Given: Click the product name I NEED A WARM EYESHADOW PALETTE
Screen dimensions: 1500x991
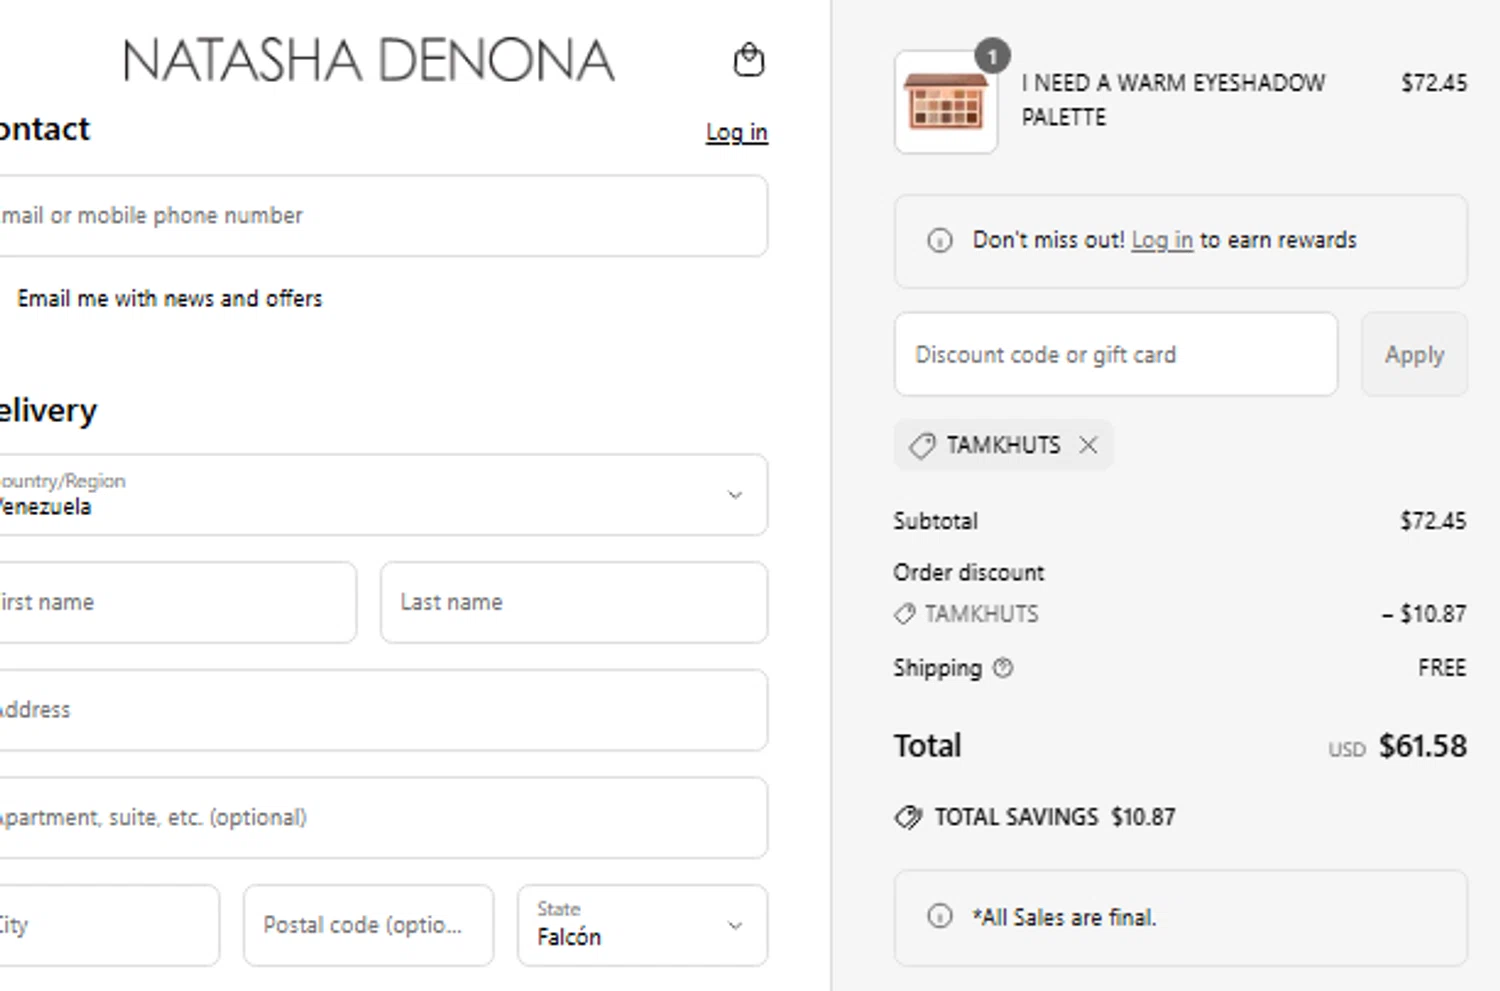Looking at the screenshot, I should (x=1173, y=100).
